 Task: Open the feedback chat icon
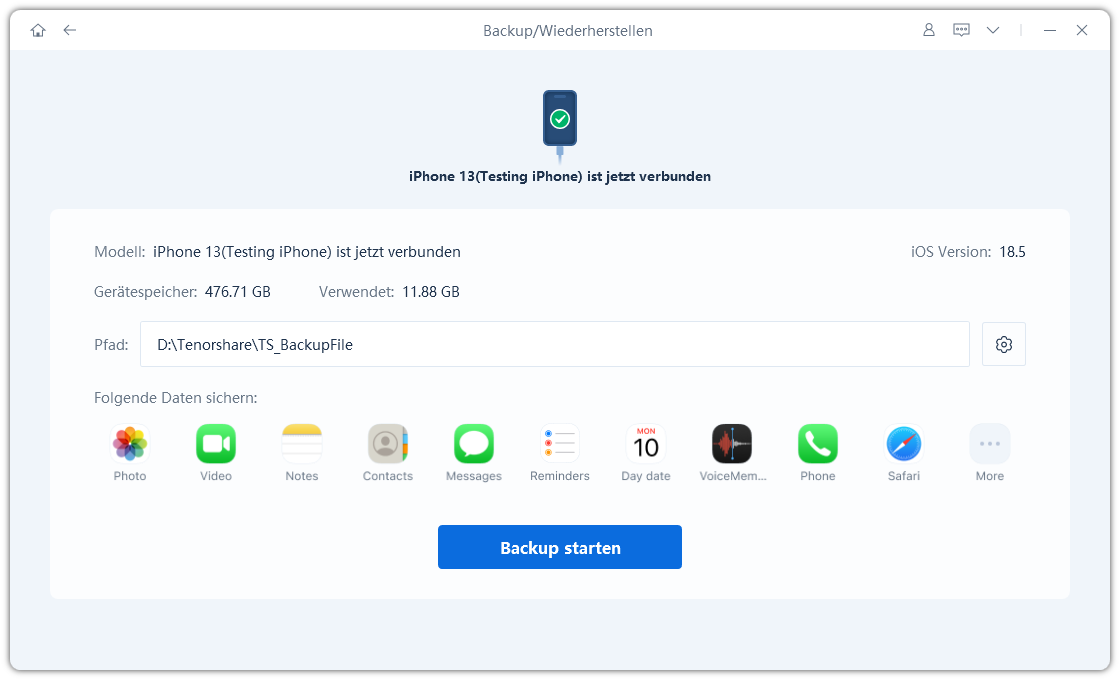961,30
